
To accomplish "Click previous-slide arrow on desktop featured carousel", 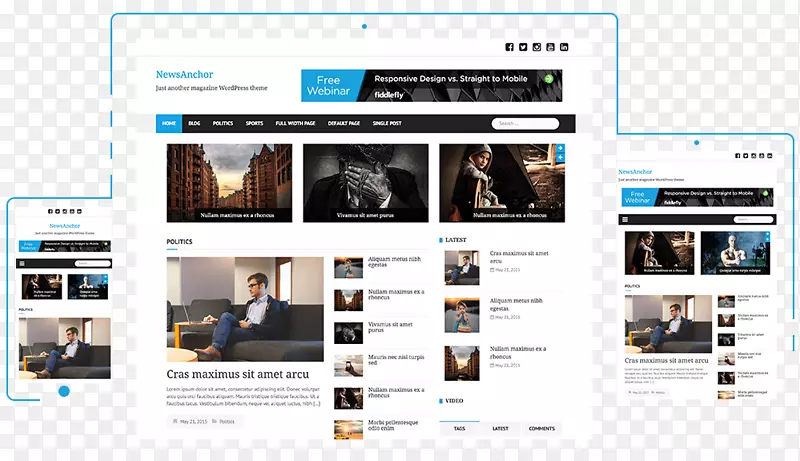I will [560, 158].
